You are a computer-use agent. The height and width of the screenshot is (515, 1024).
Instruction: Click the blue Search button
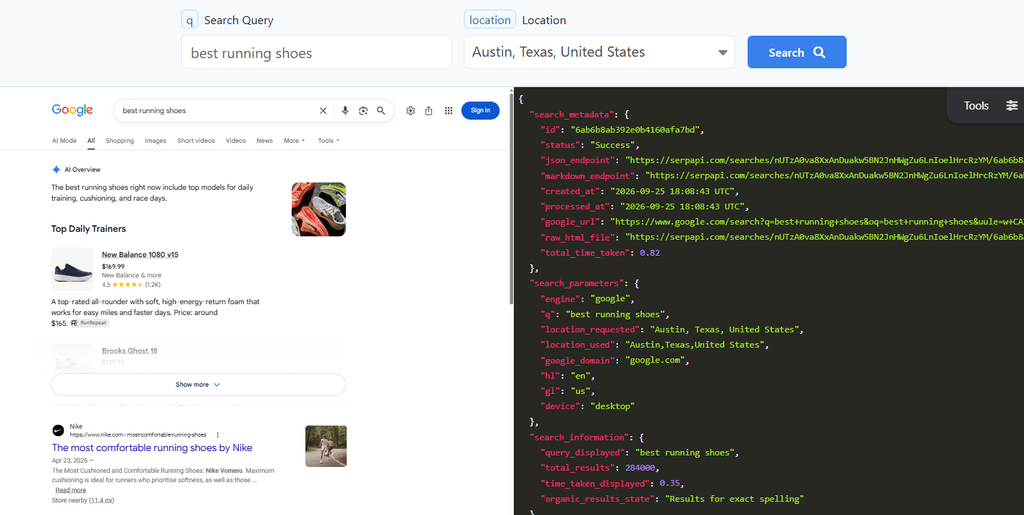797,52
